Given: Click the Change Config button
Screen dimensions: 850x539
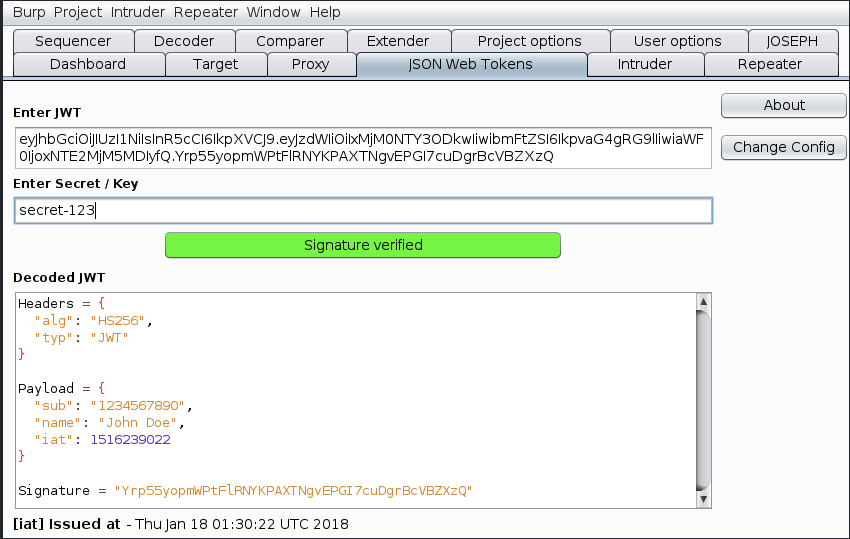Looking at the screenshot, I should (784, 147).
